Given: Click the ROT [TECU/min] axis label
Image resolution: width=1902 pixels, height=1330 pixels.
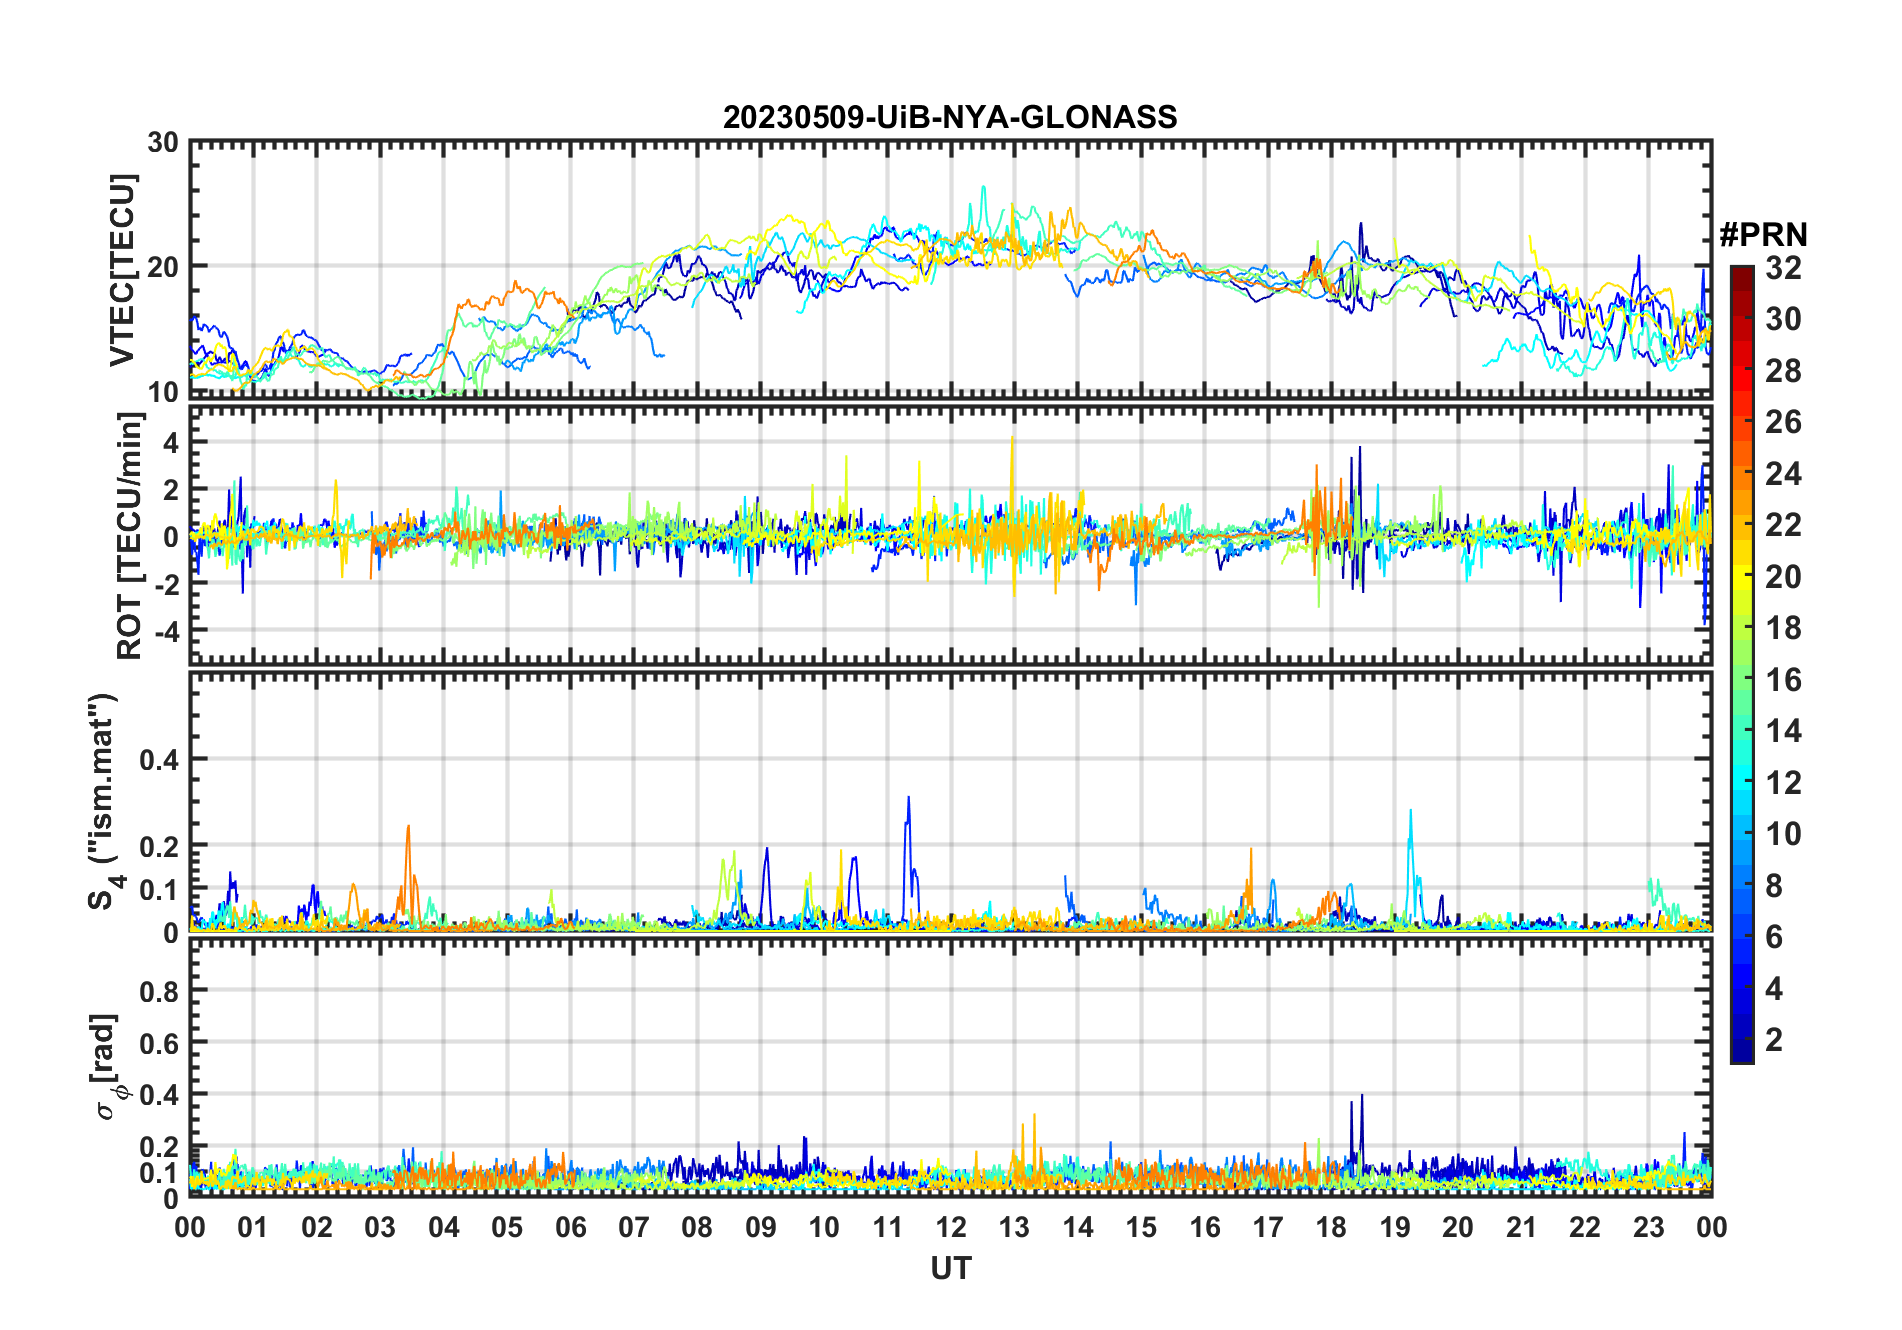Looking at the screenshot, I should pos(129,536).
